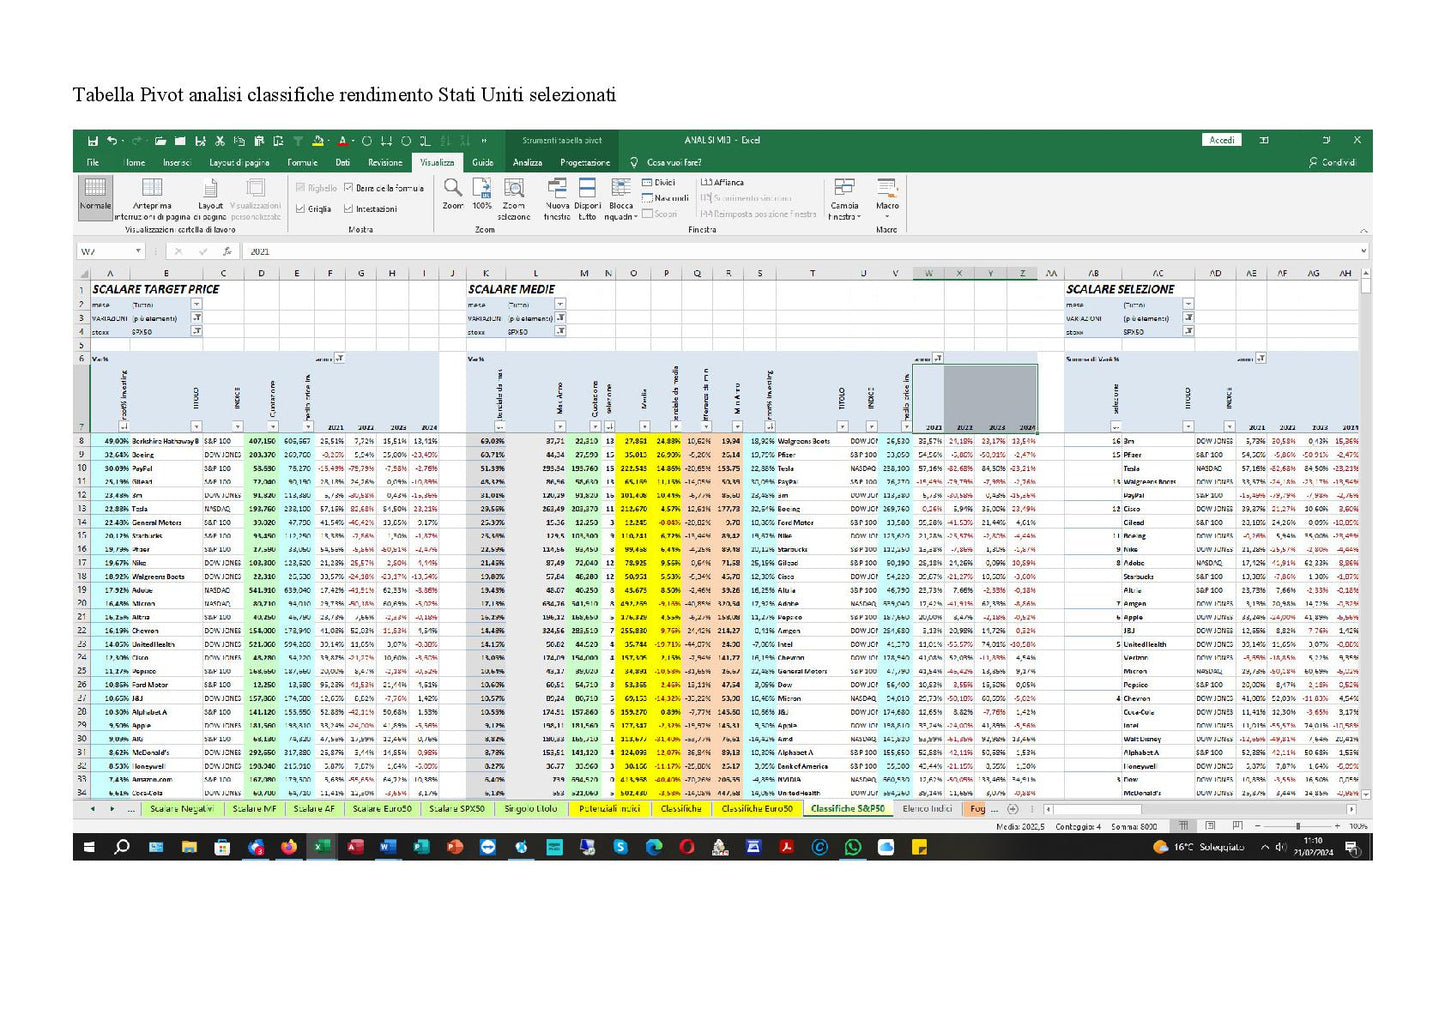Open mese filter dropdown in SCALARE TARGET PRICE
1445x1021 pixels.
(x=196, y=304)
